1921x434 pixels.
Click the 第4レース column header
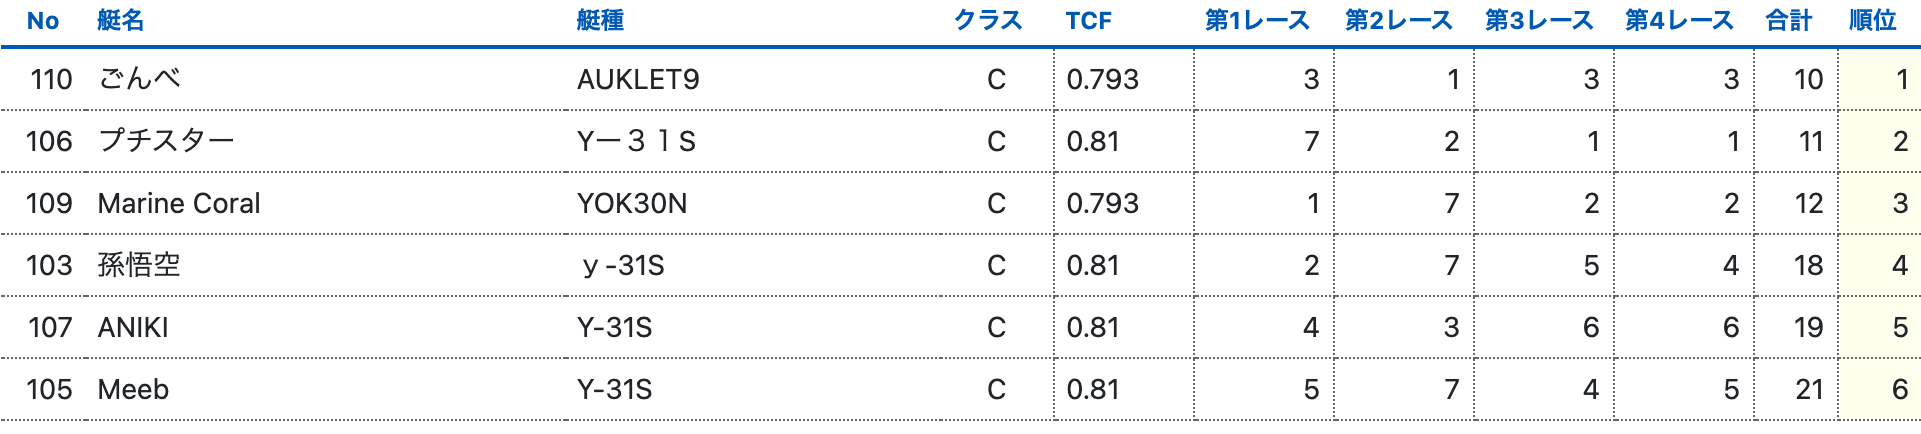(x=1678, y=21)
